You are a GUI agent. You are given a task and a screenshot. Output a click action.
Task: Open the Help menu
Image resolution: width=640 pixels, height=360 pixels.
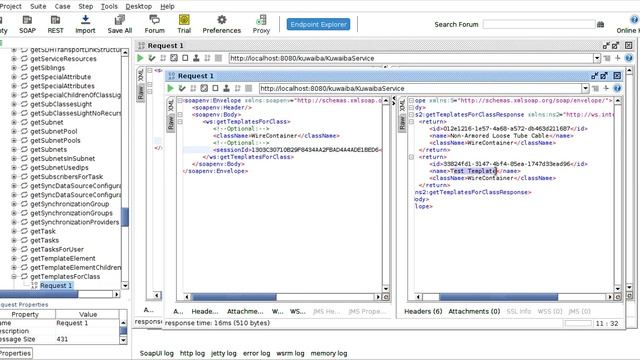pyautogui.click(x=167, y=6)
